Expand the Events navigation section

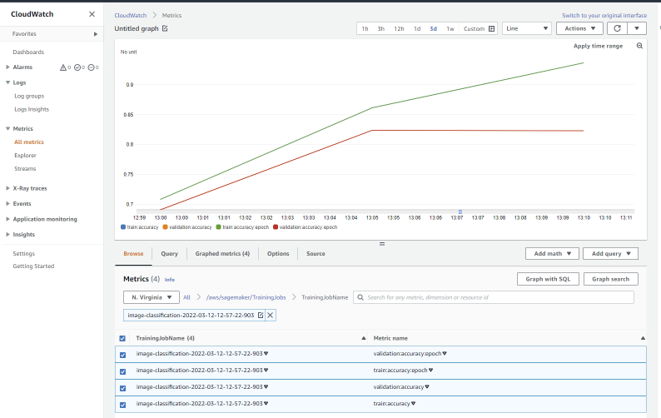(x=8, y=204)
